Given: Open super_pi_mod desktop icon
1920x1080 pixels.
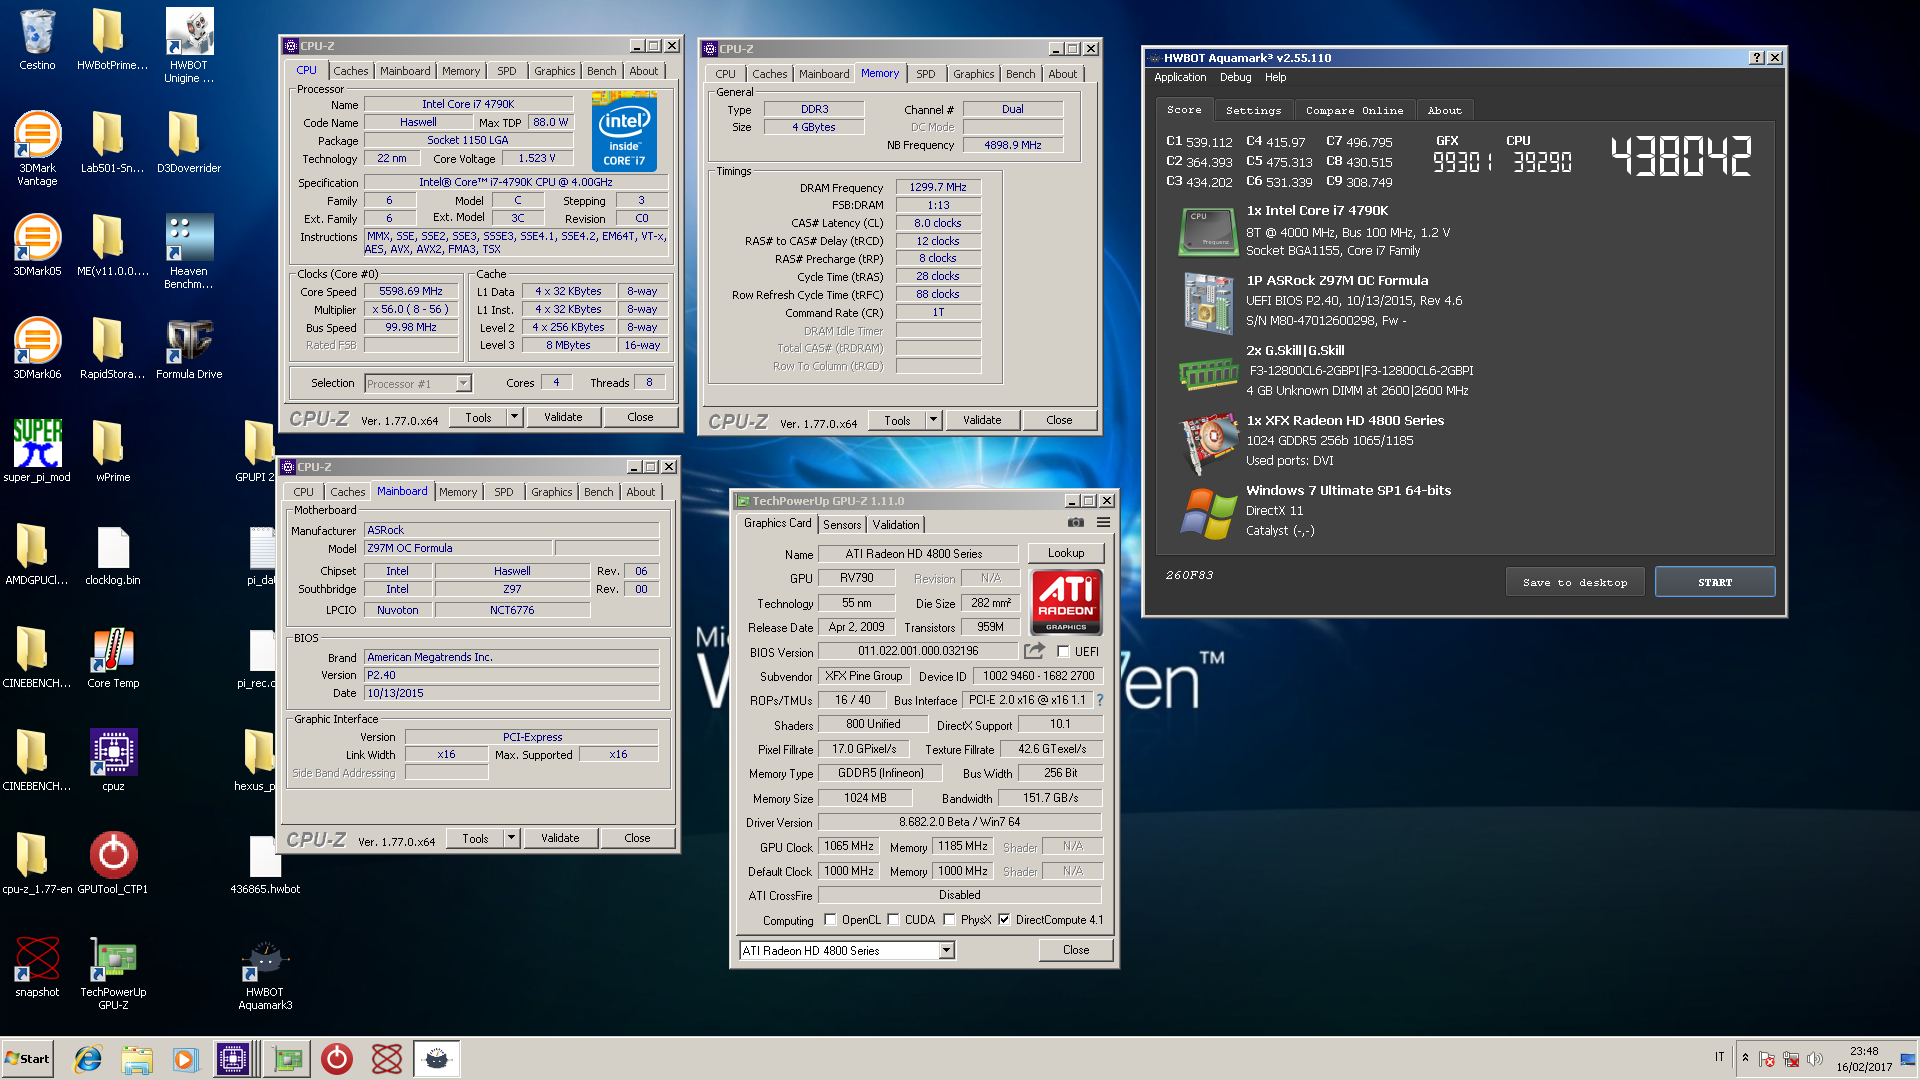Looking at the screenshot, I should [x=37, y=451].
